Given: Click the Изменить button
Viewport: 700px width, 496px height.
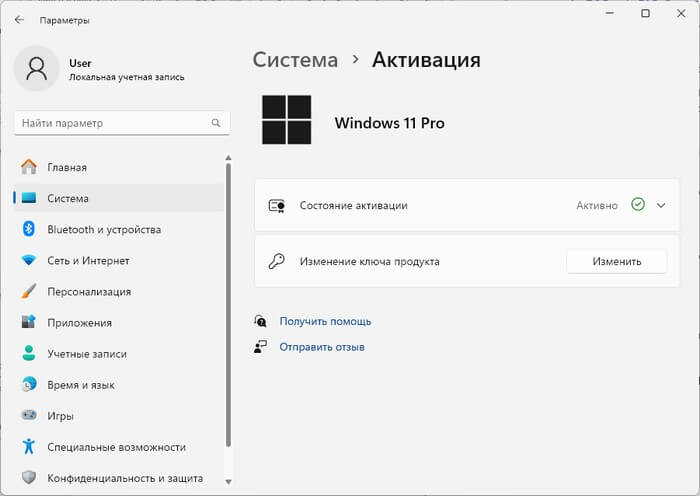Looking at the screenshot, I should pos(617,261).
